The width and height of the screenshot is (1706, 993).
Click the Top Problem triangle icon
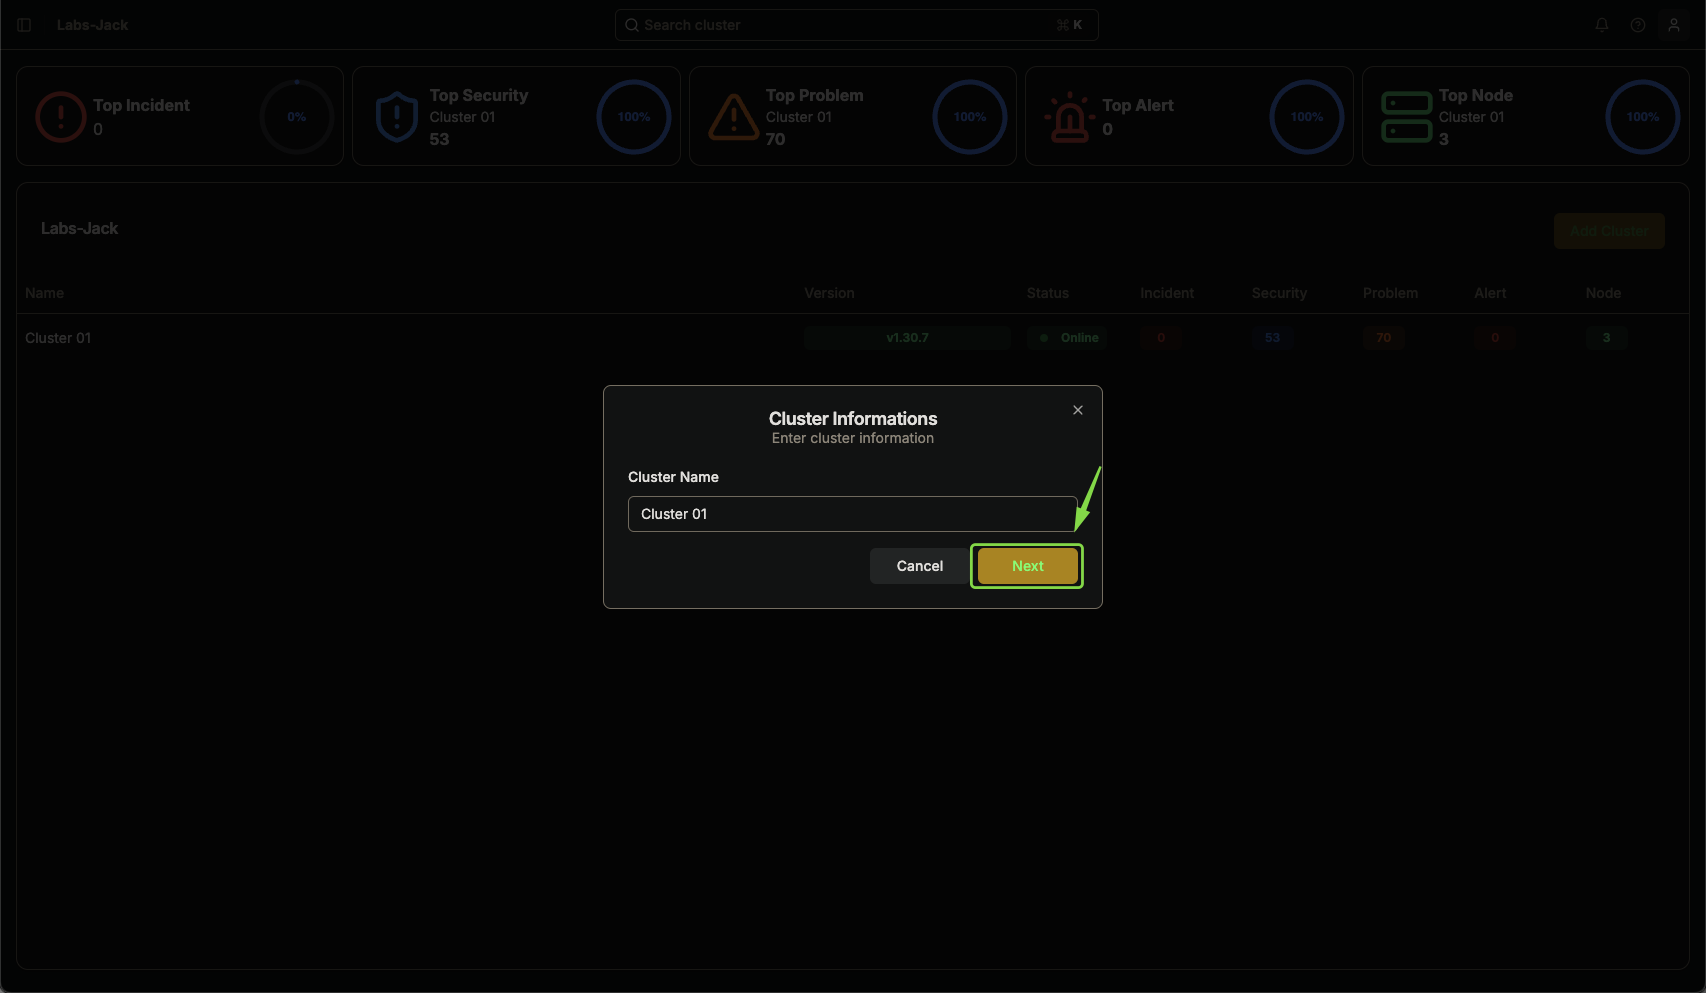[734, 117]
